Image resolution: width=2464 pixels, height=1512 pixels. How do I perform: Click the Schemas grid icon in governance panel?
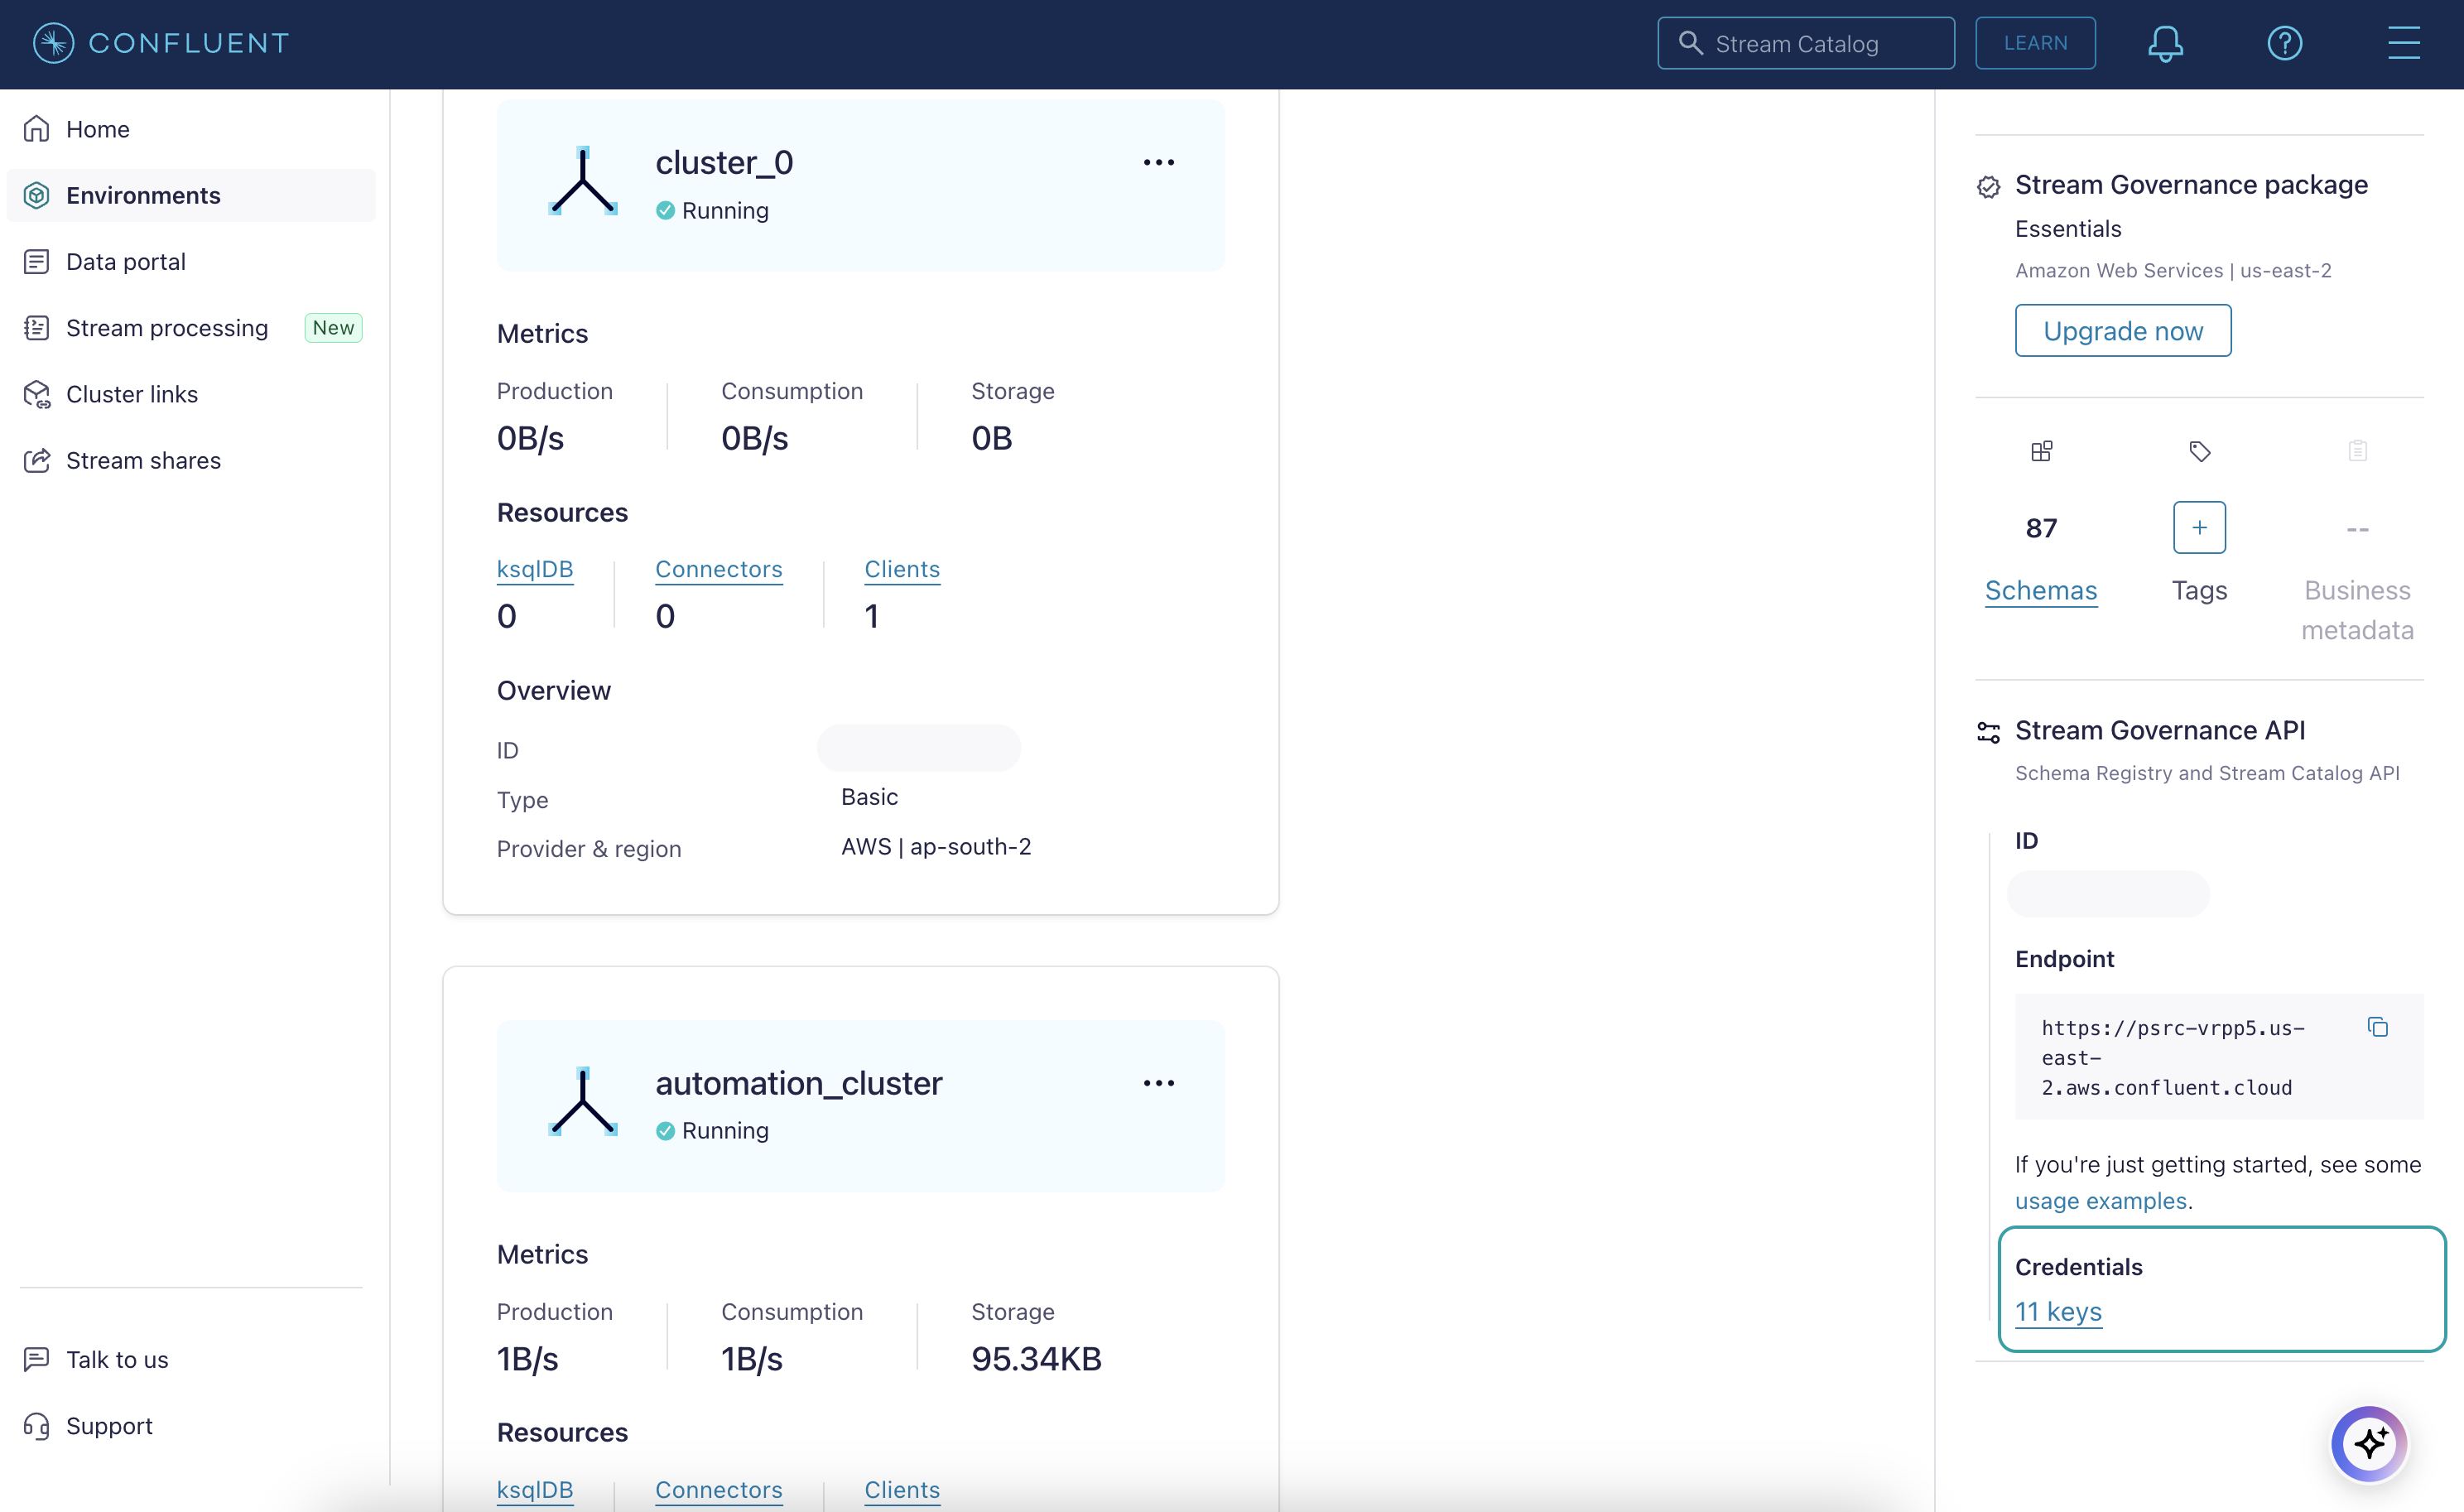(2040, 450)
